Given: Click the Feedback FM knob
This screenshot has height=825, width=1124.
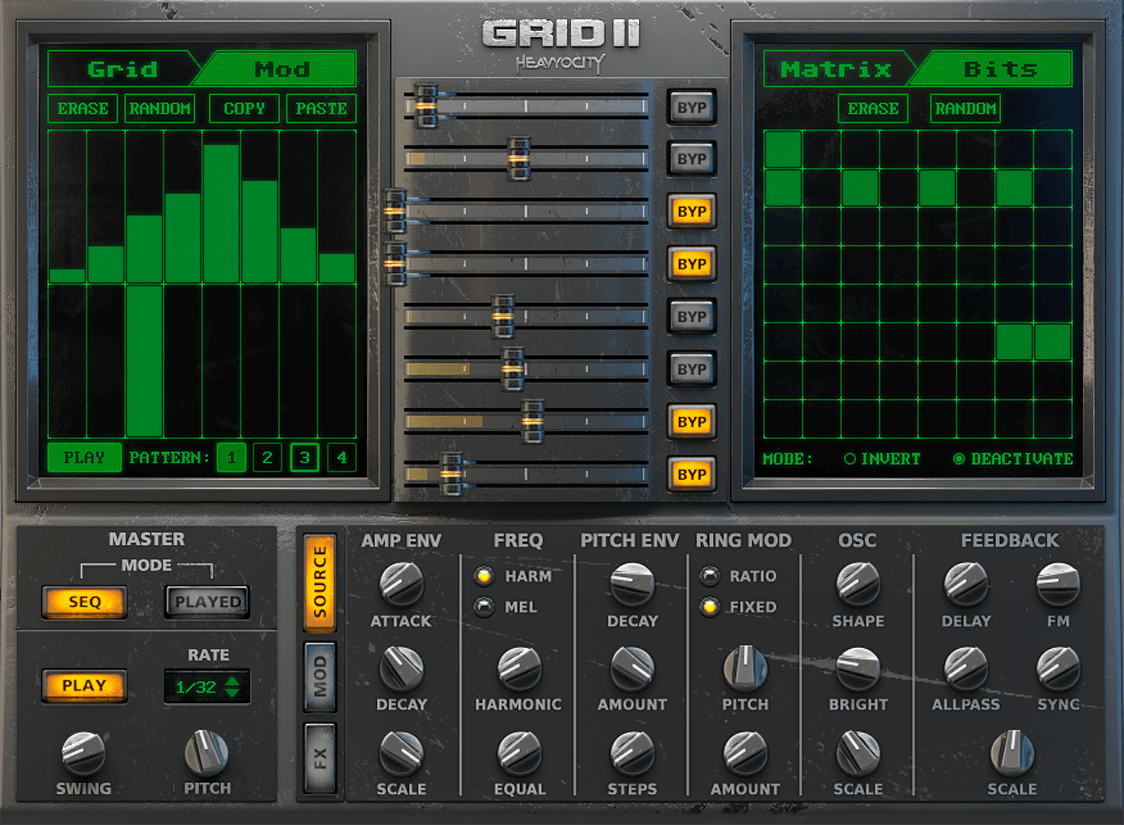Looking at the screenshot, I should (x=1058, y=584).
